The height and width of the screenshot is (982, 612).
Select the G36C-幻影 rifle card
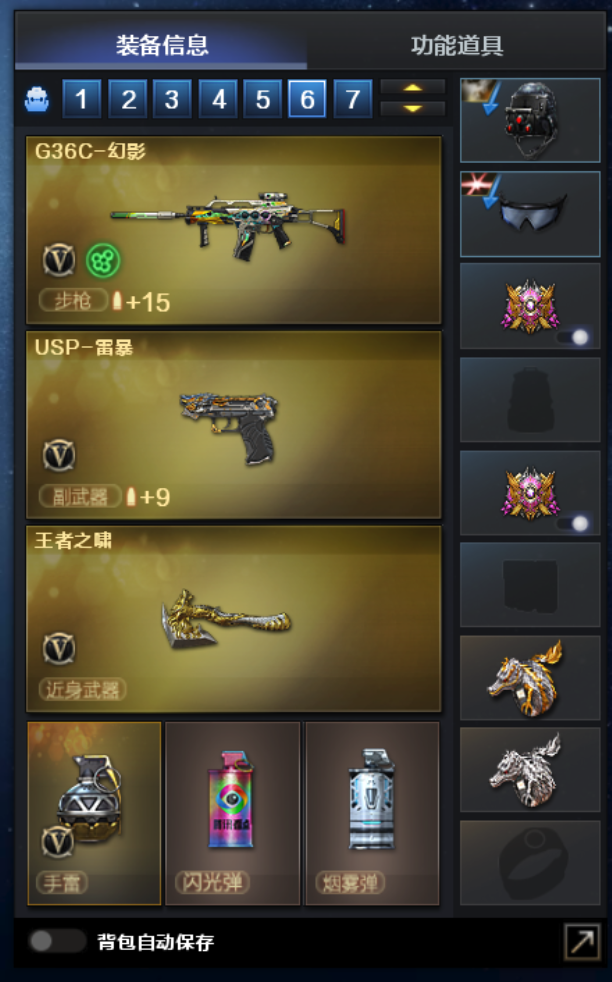(x=234, y=230)
